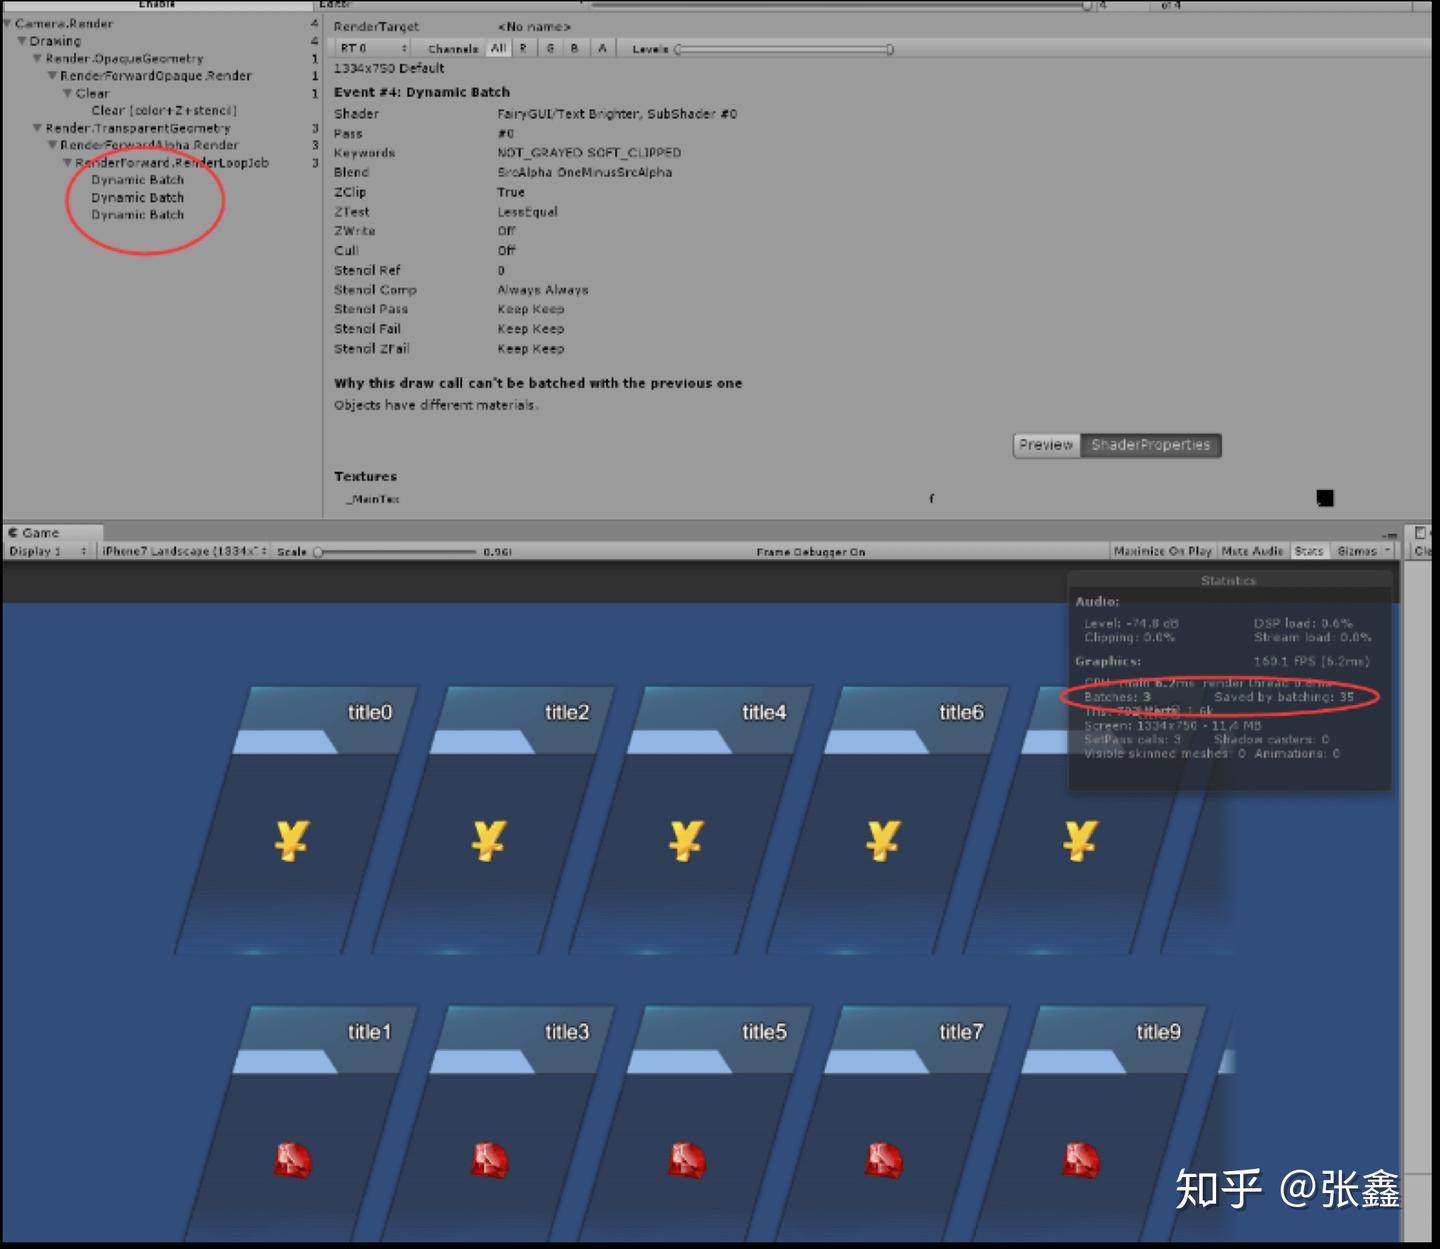Click the _MainTex texture thumbnail
The height and width of the screenshot is (1249, 1440).
click(1325, 498)
